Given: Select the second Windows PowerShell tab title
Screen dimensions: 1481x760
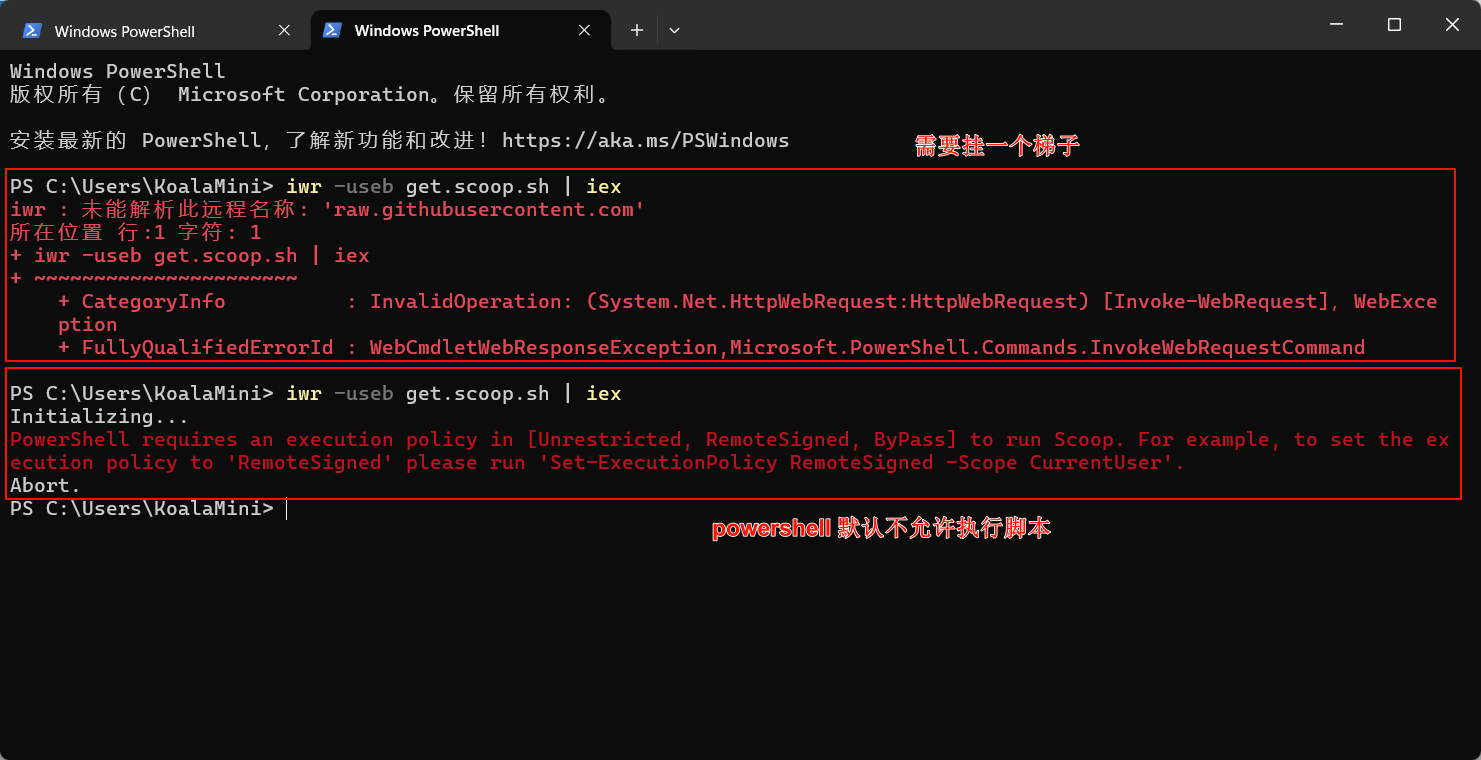Looking at the screenshot, I should pos(427,31).
